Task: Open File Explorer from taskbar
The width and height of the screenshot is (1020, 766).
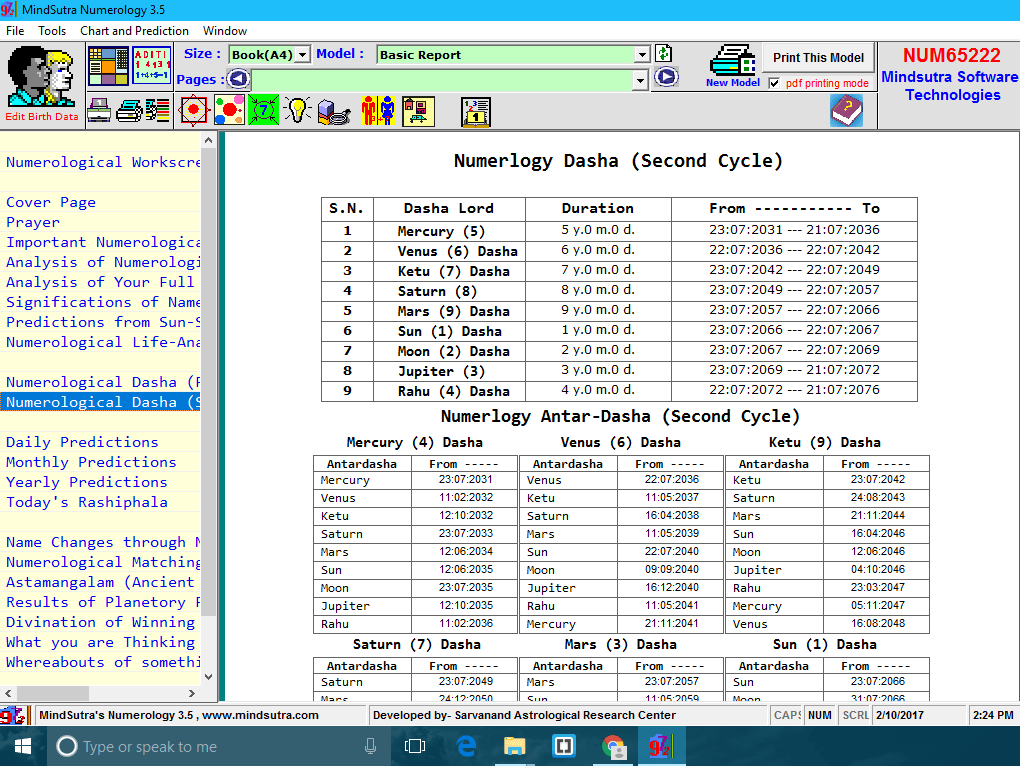Action: click(x=514, y=746)
